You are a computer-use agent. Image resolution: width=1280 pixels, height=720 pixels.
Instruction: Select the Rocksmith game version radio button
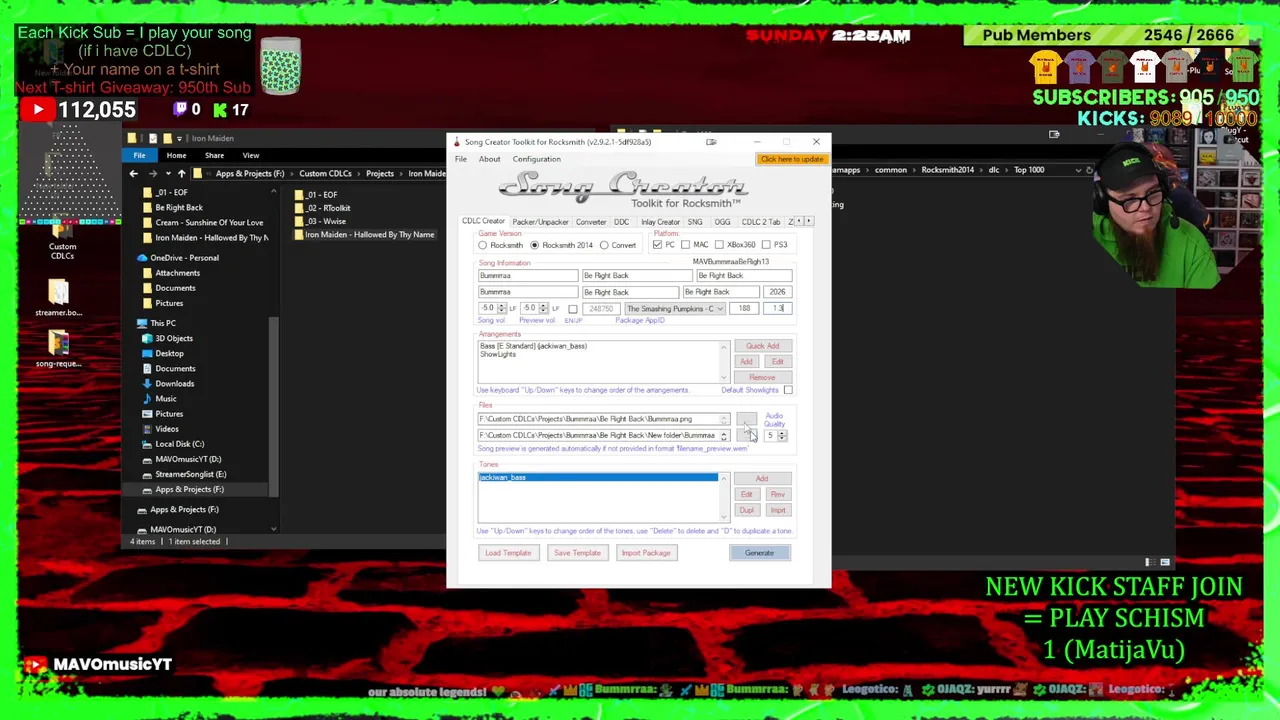click(483, 245)
